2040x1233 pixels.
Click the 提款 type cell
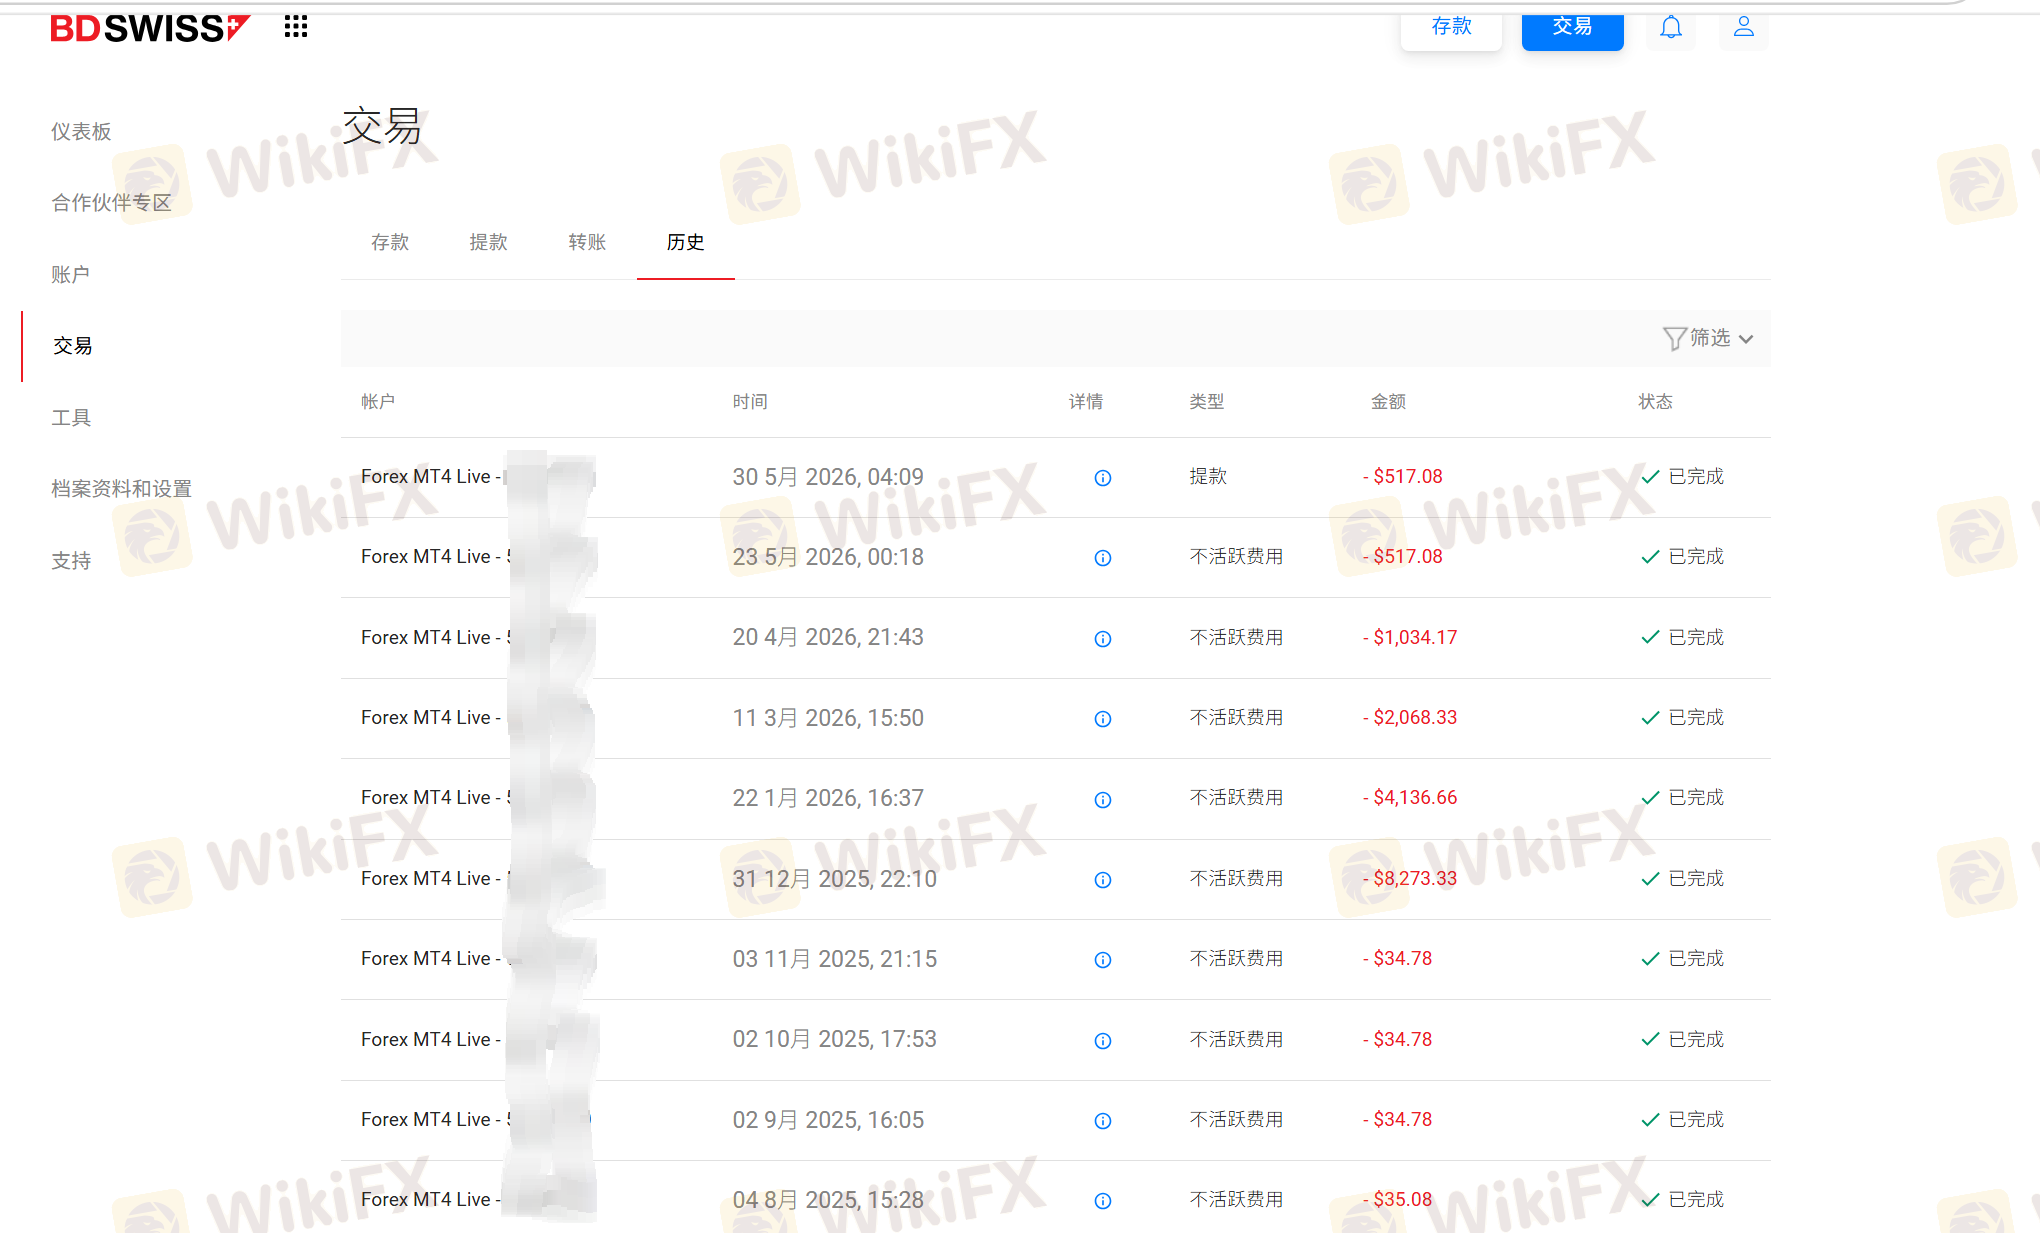tap(1208, 477)
